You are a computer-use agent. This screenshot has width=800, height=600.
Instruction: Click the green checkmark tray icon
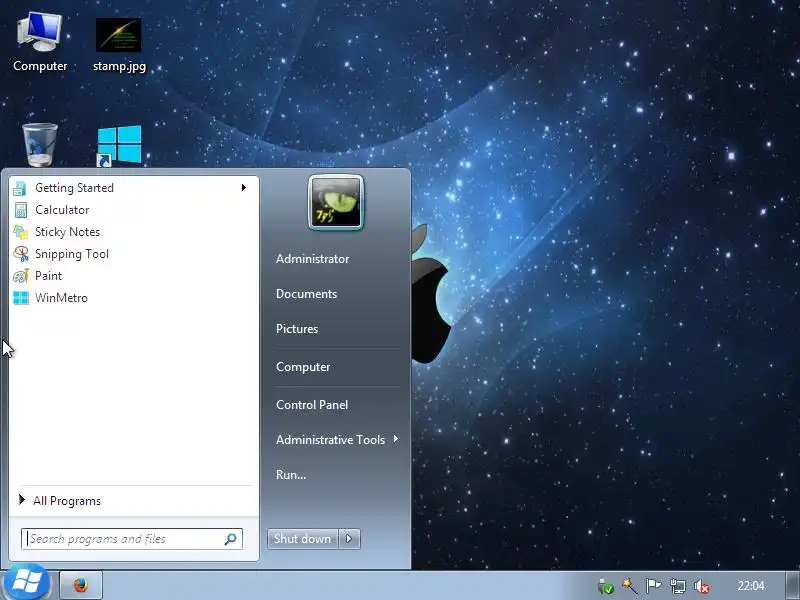click(606, 587)
